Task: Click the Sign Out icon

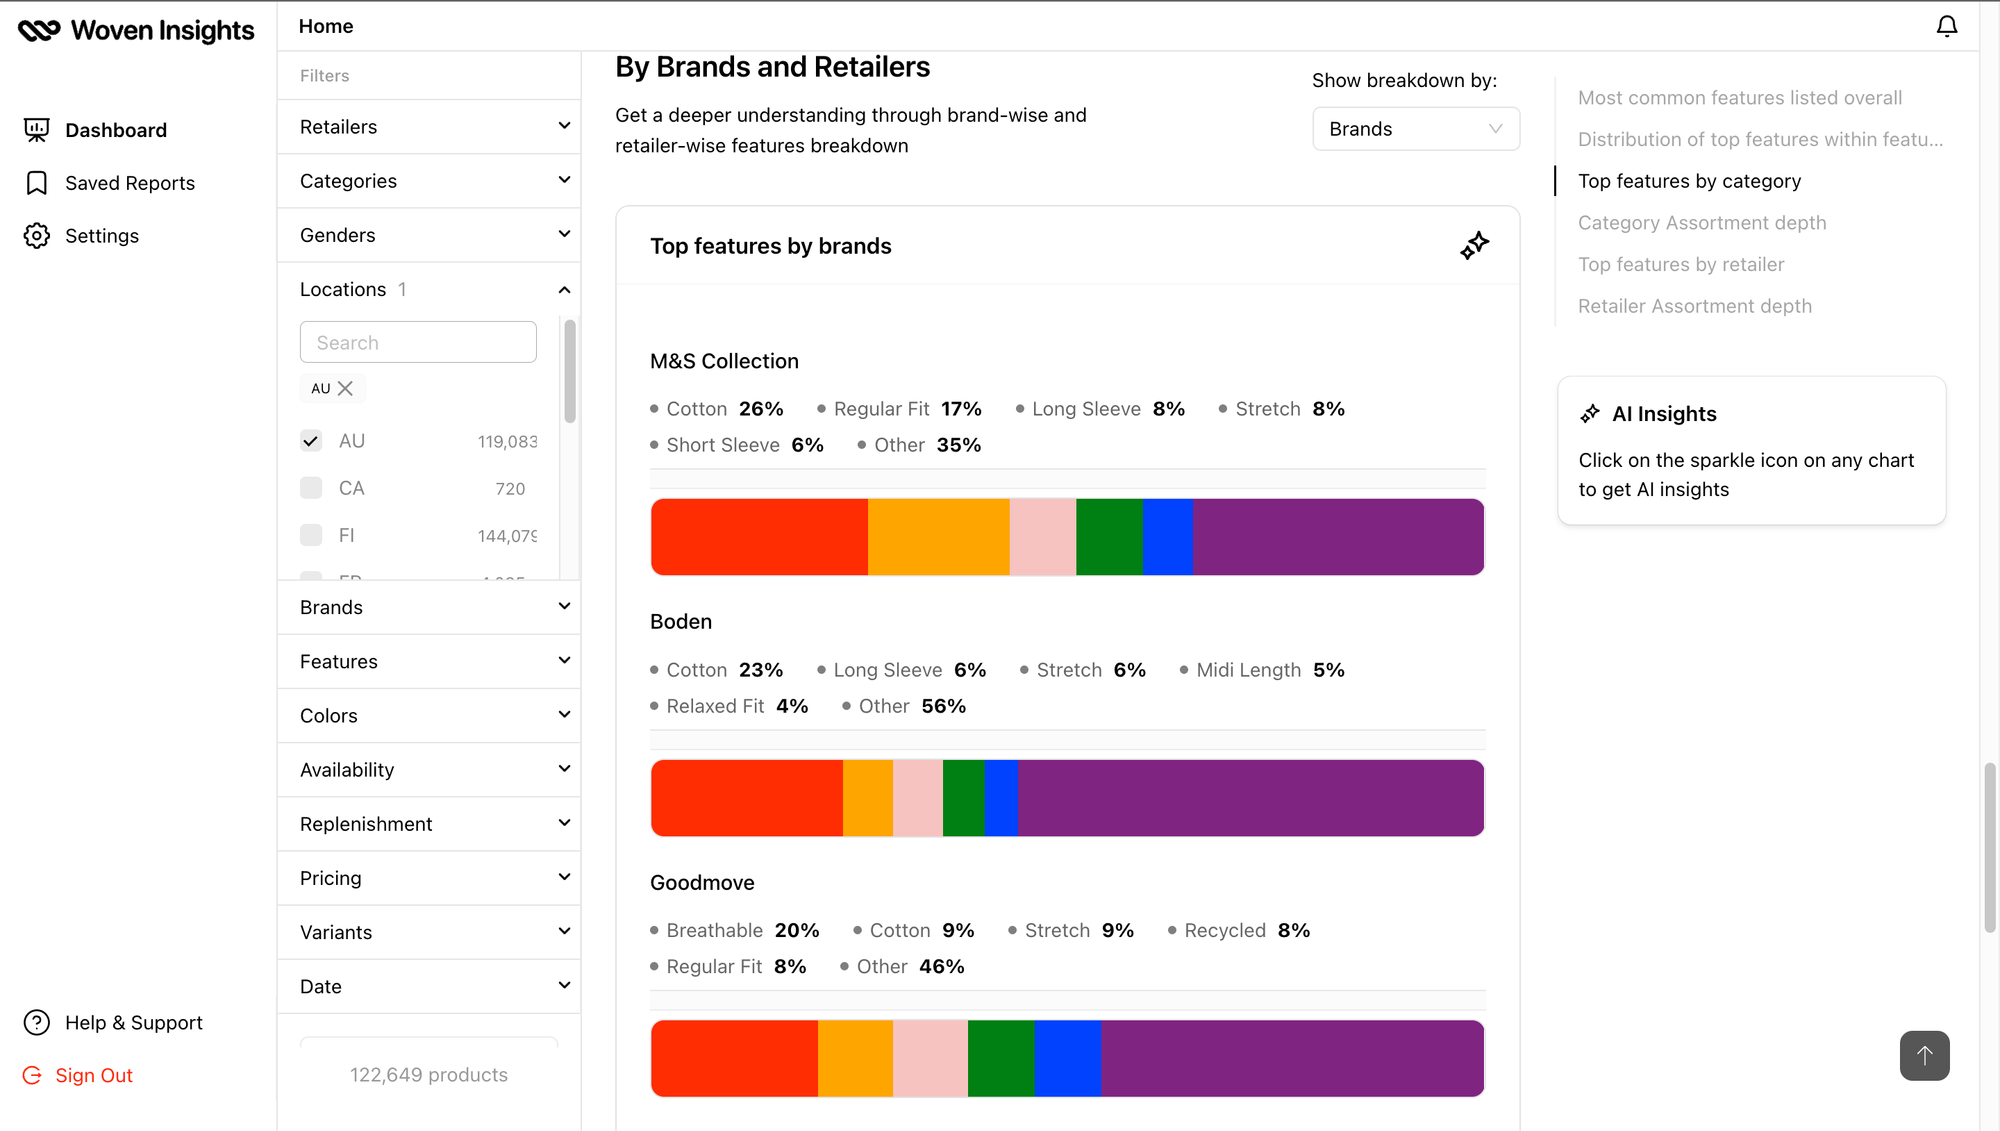Action: click(33, 1075)
